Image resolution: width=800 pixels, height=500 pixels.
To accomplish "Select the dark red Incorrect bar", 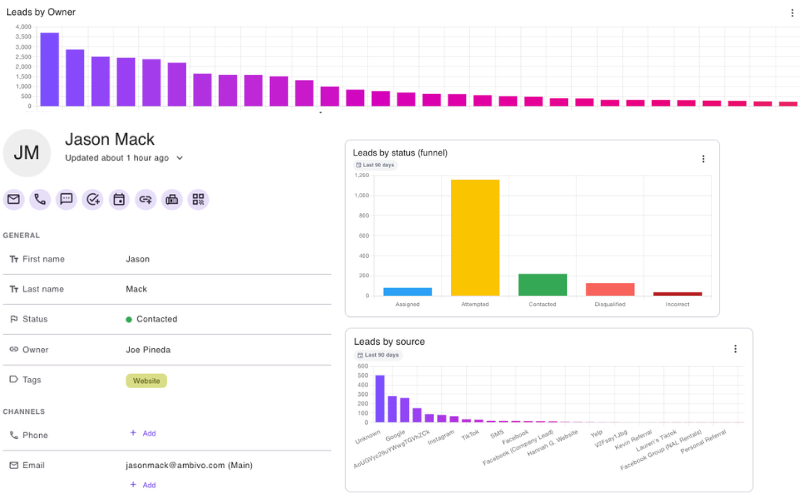I will click(x=678, y=294).
